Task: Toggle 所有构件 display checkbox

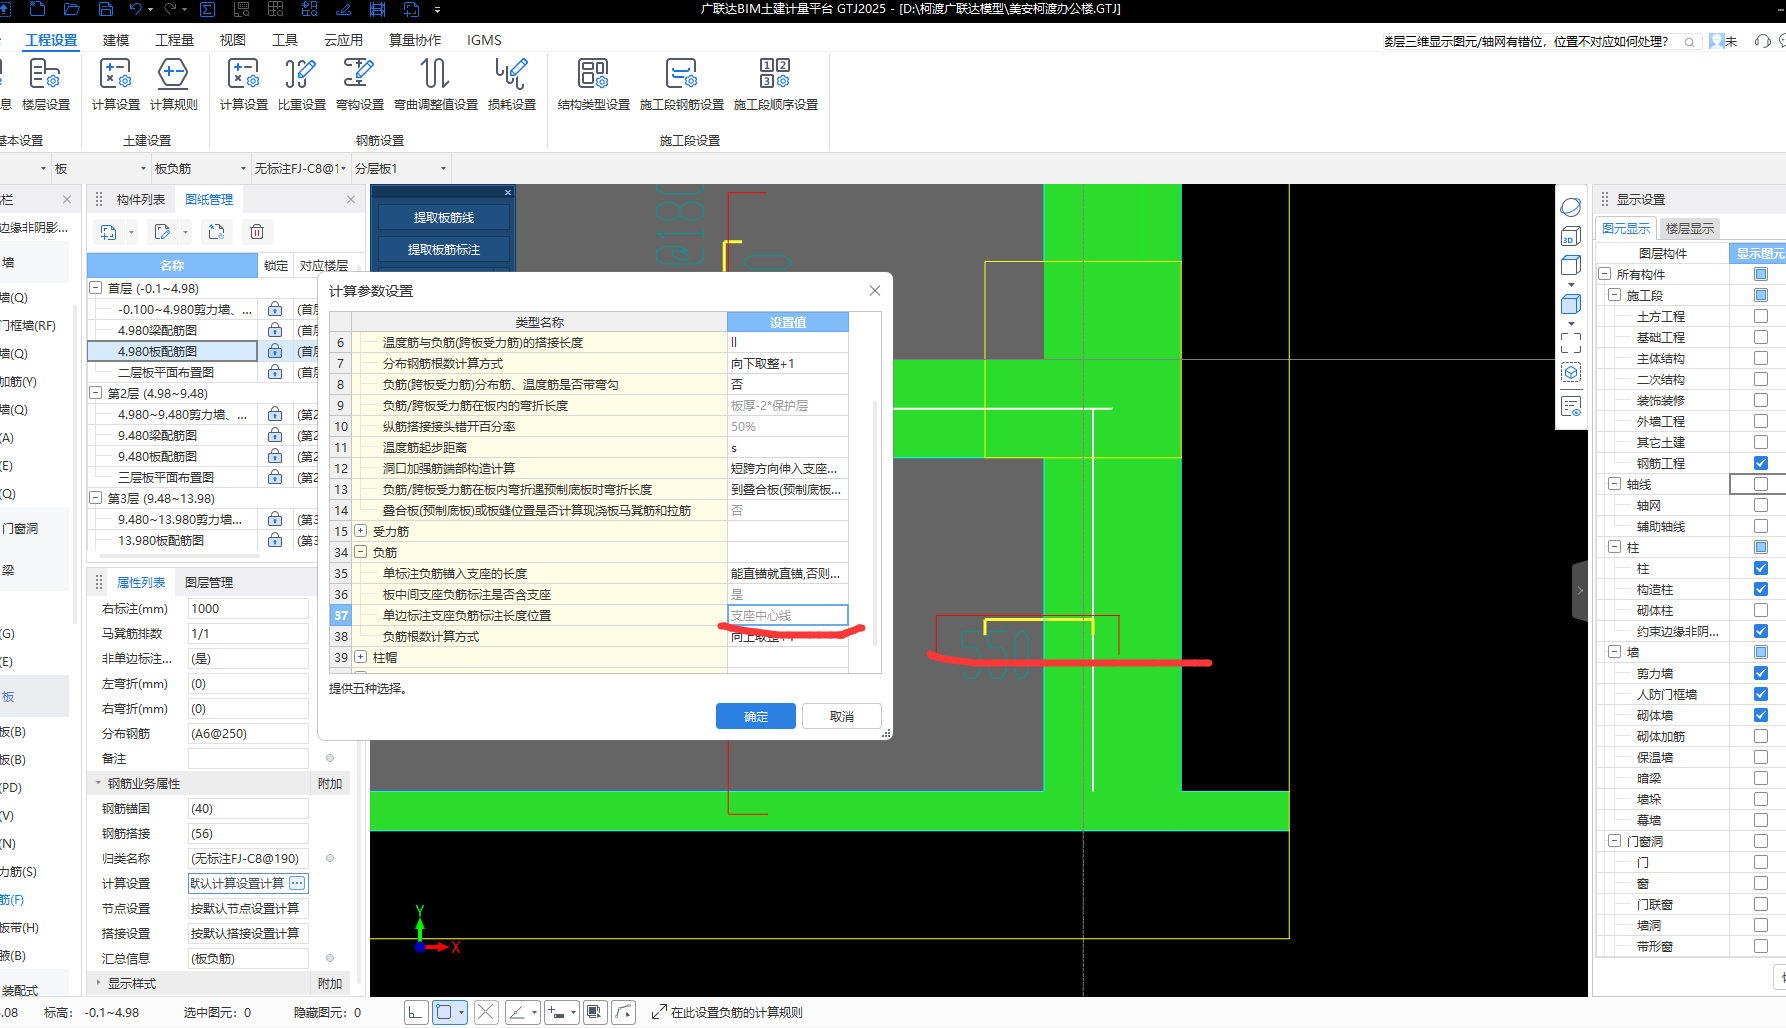Action: 1761,274
